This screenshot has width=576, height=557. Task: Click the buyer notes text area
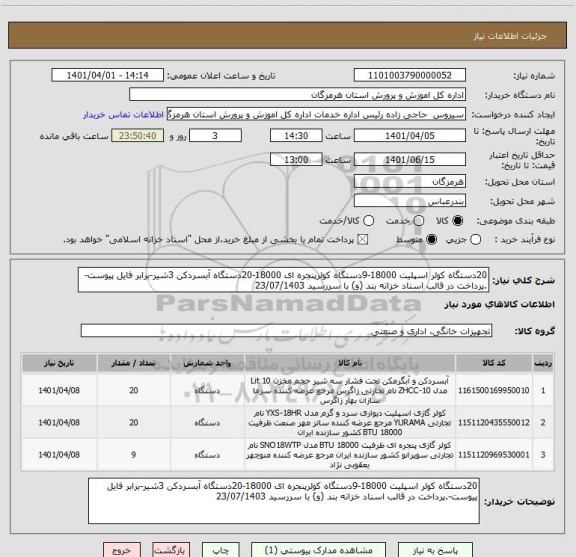point(284,501)
